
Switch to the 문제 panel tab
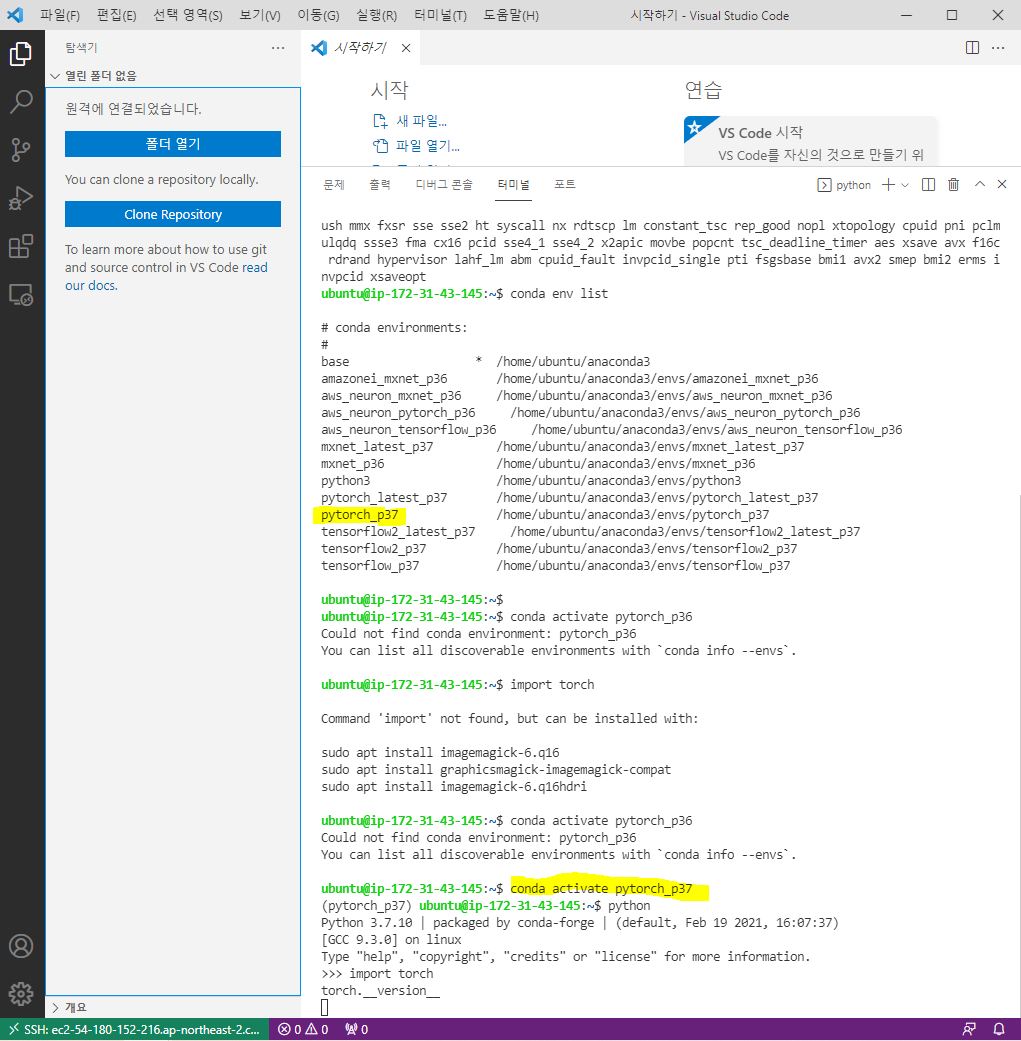[x=333, y=185]
